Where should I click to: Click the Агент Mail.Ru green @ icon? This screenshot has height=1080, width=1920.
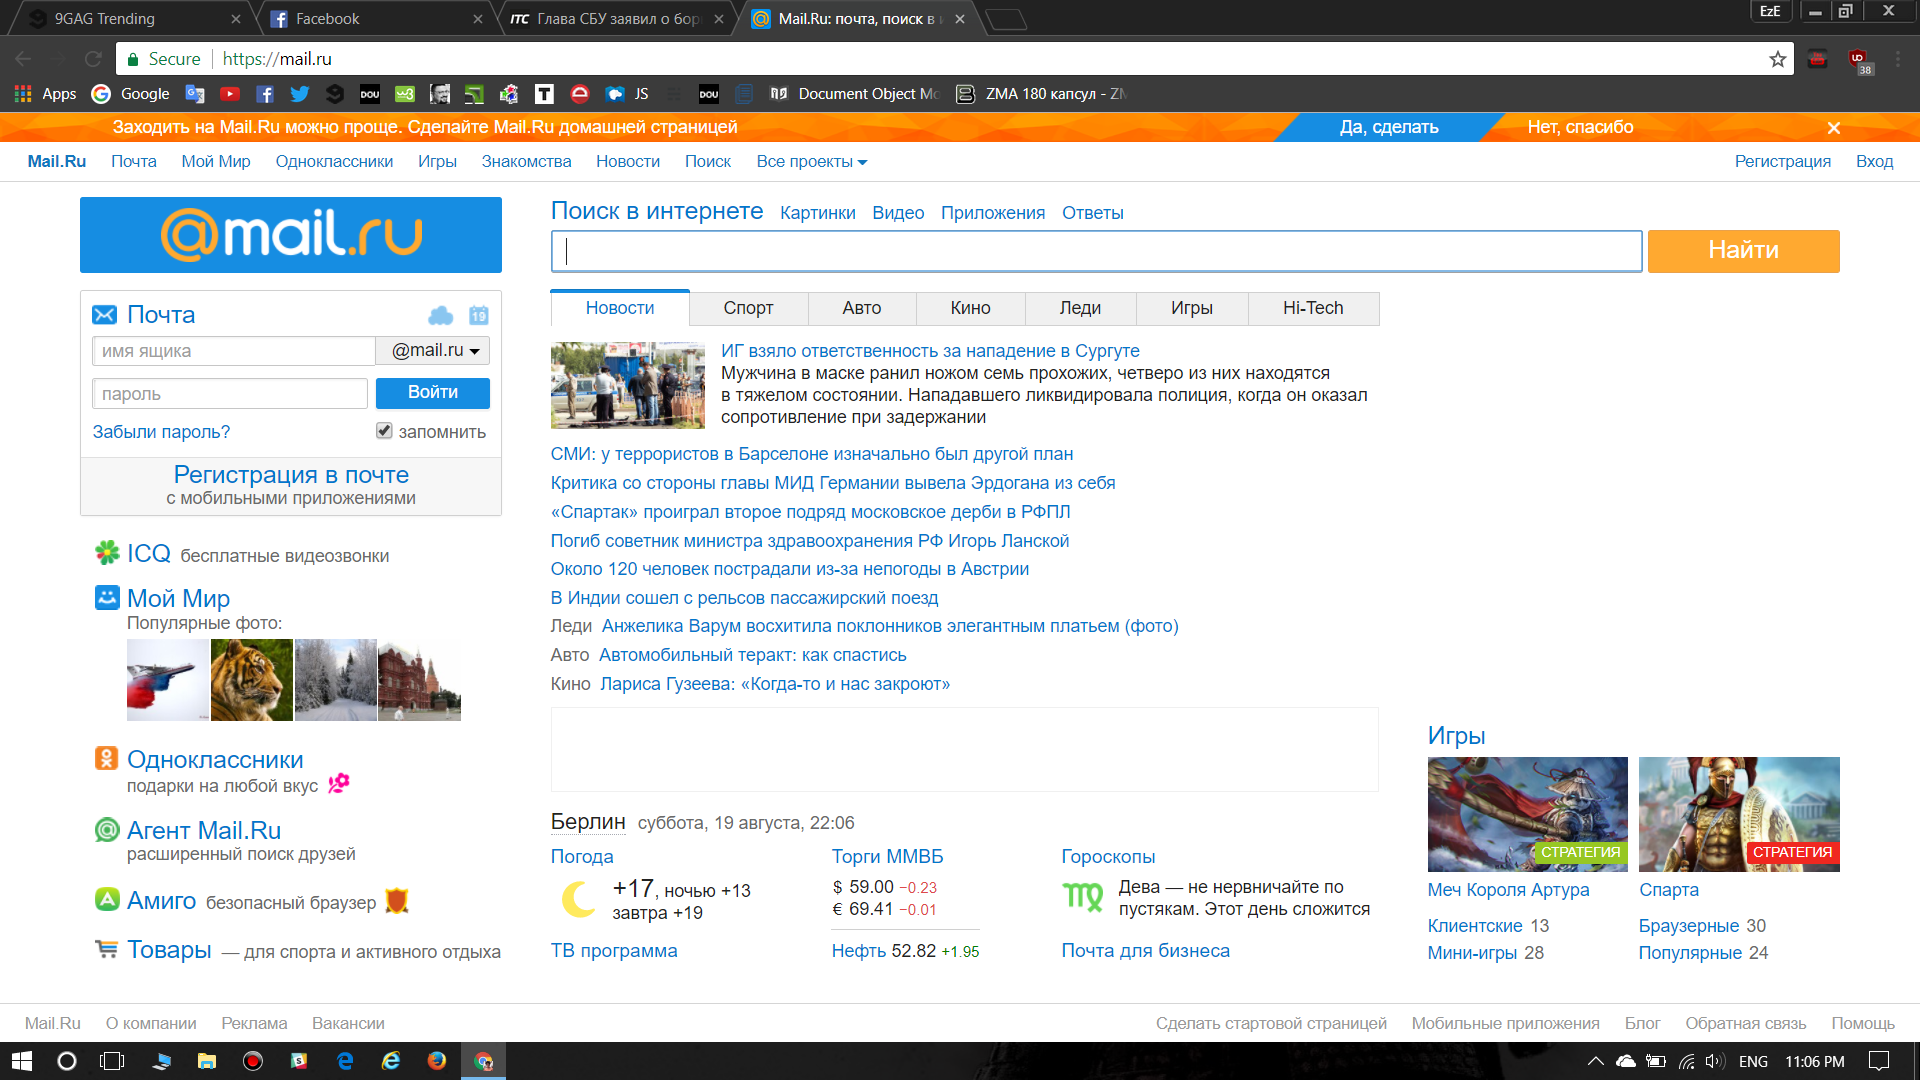107,829
